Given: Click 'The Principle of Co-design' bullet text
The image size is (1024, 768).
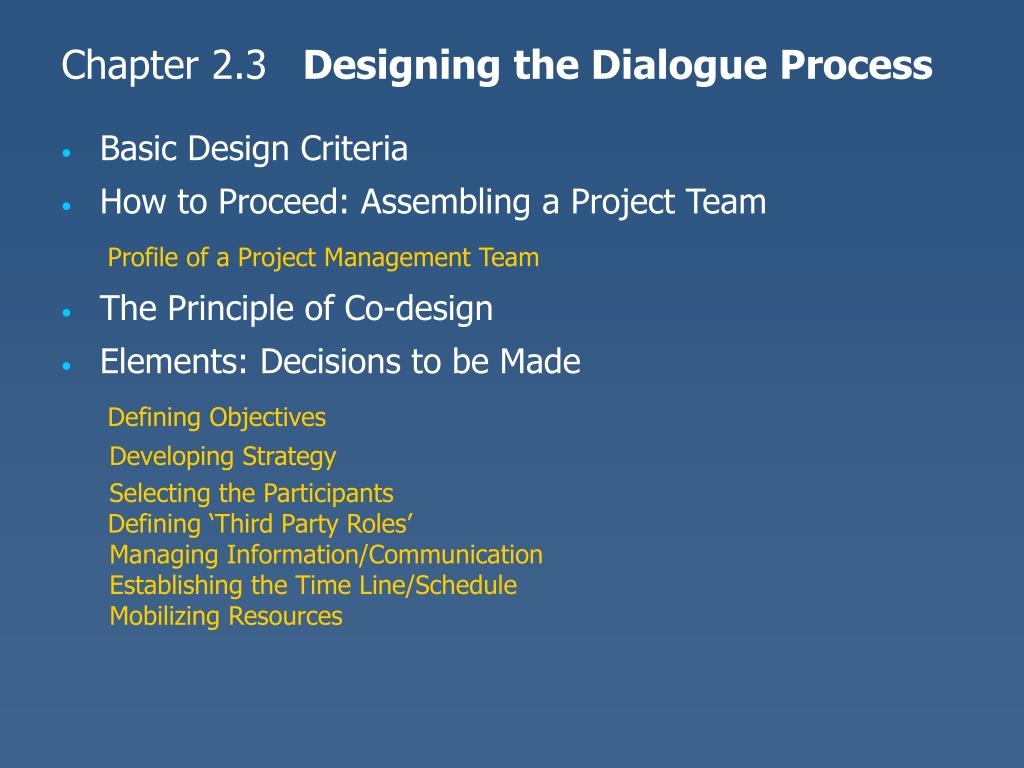Looking at the screenshot, I should [296, 309].
